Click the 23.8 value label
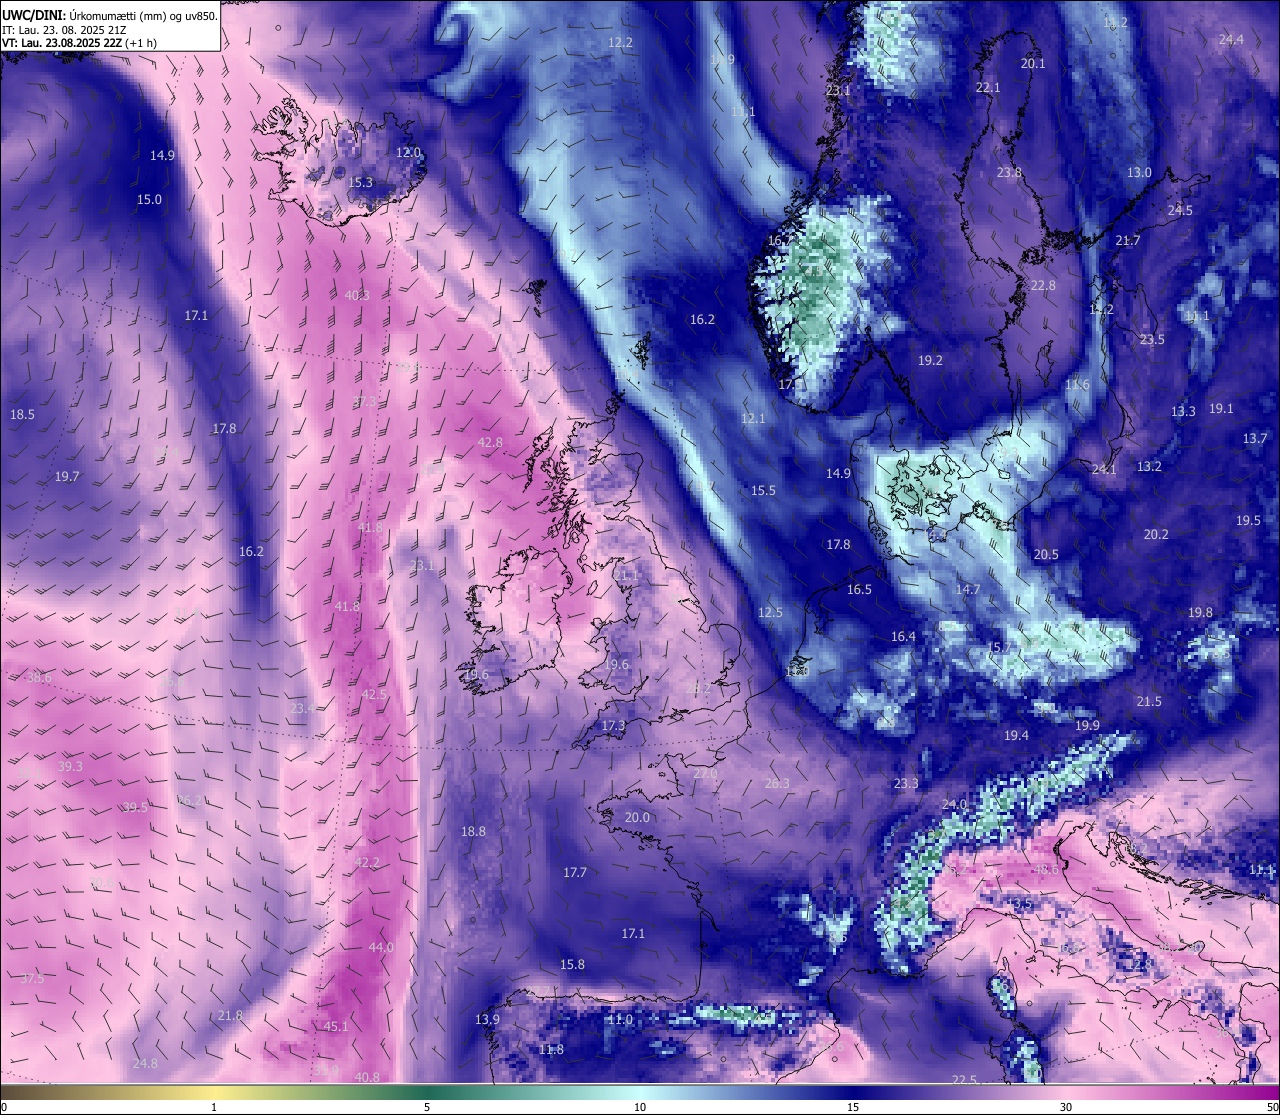The width and height of the screenshot is (1280, 1115). (x=1009, y=172)
